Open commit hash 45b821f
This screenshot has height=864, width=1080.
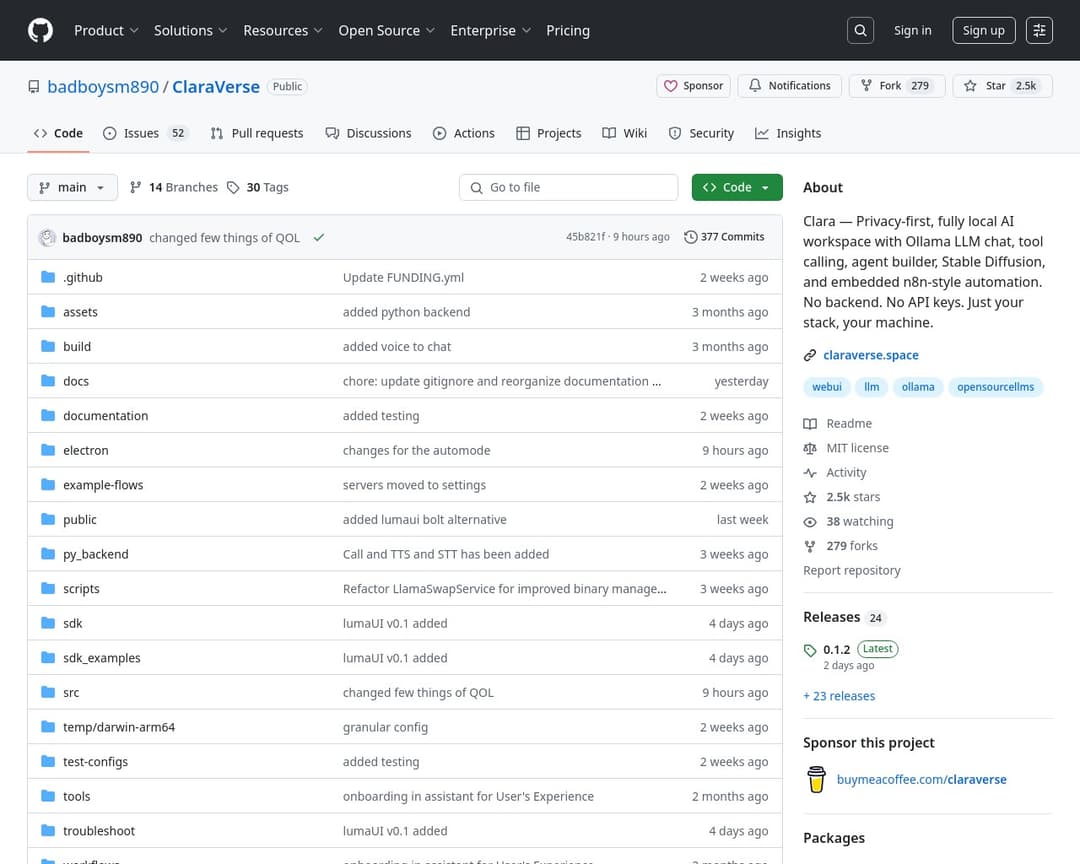[585, 237]
